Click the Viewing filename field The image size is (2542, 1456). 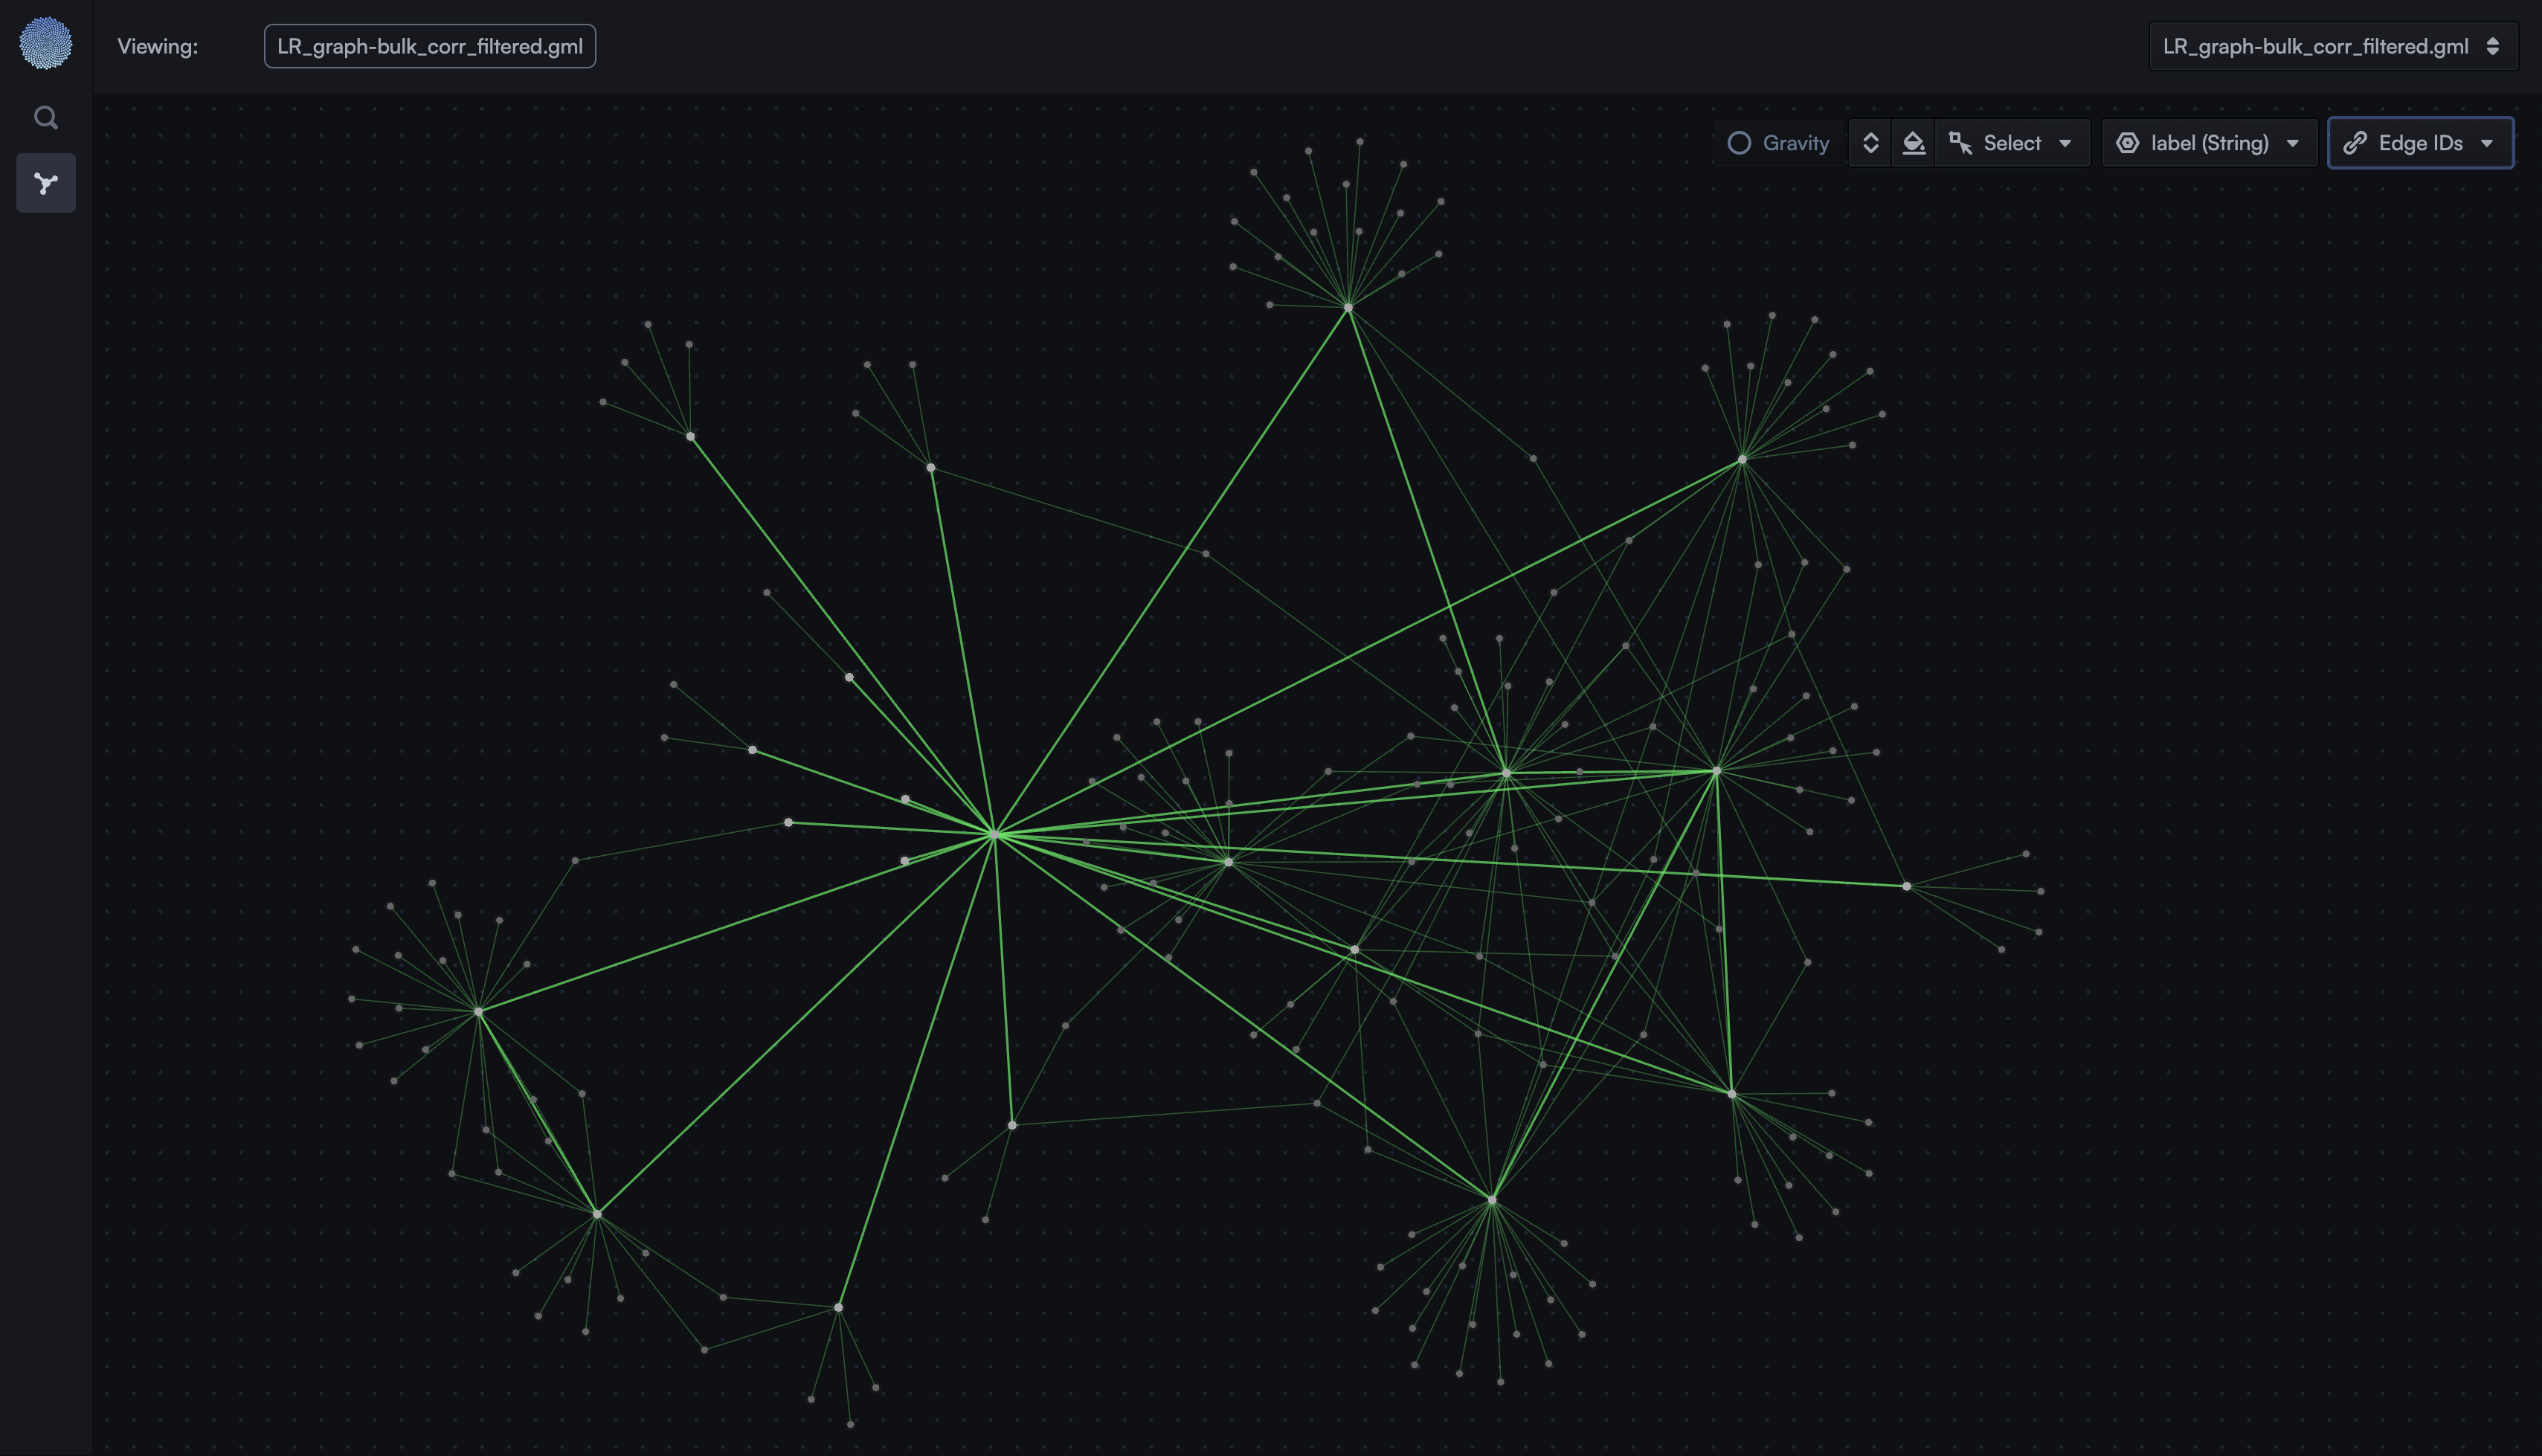pyautogui.click(x=429, y=45)
